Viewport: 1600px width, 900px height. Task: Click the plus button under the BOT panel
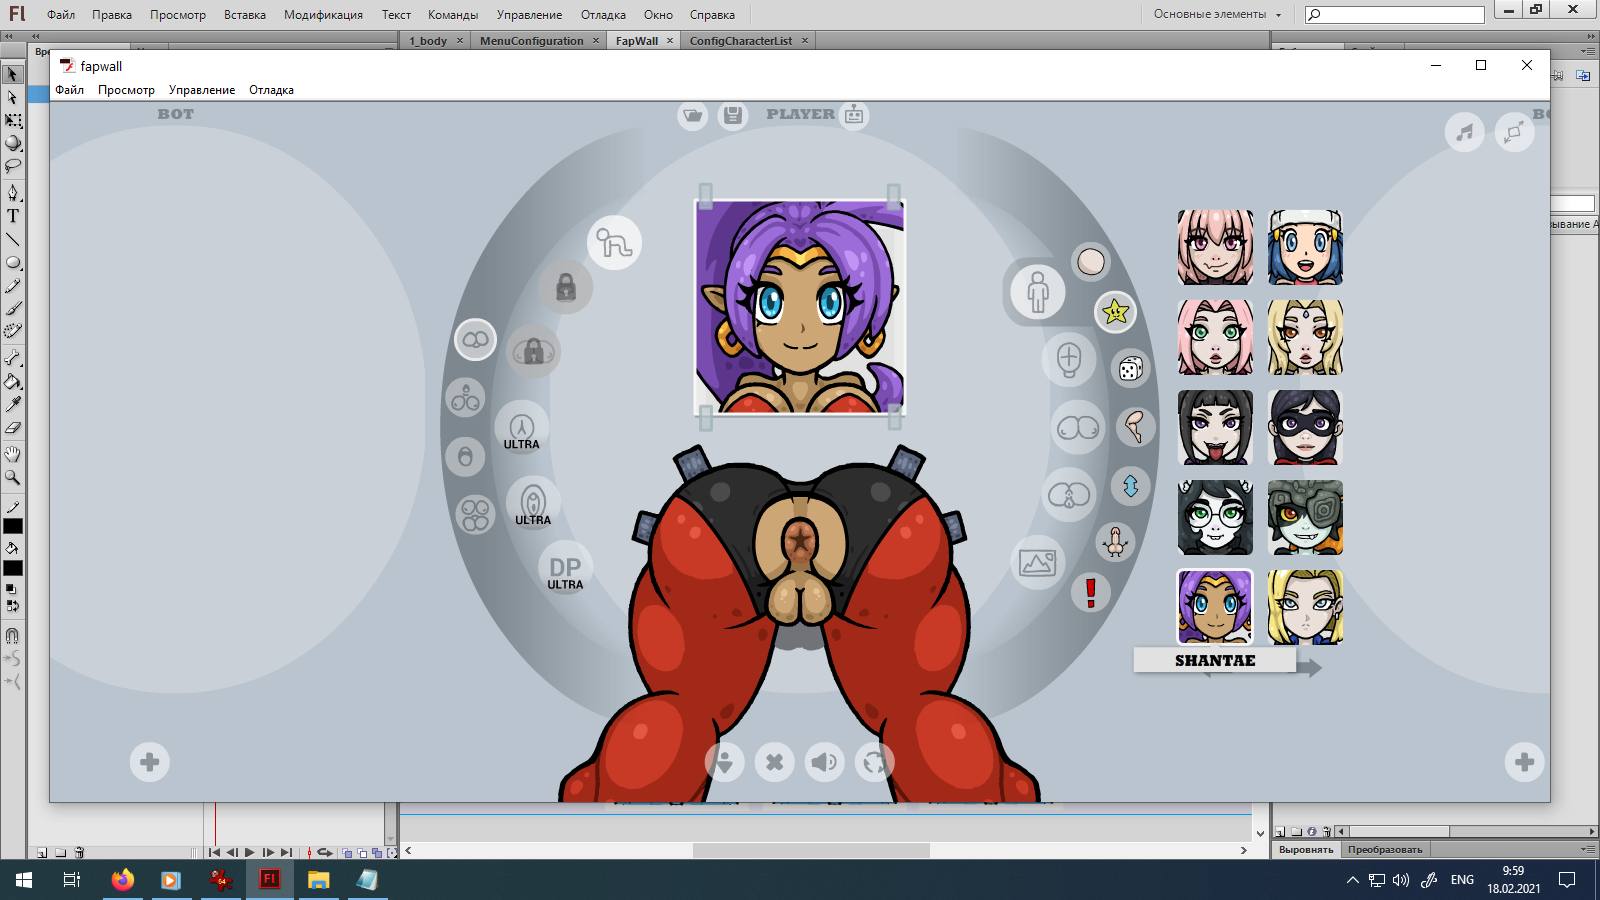150,762
